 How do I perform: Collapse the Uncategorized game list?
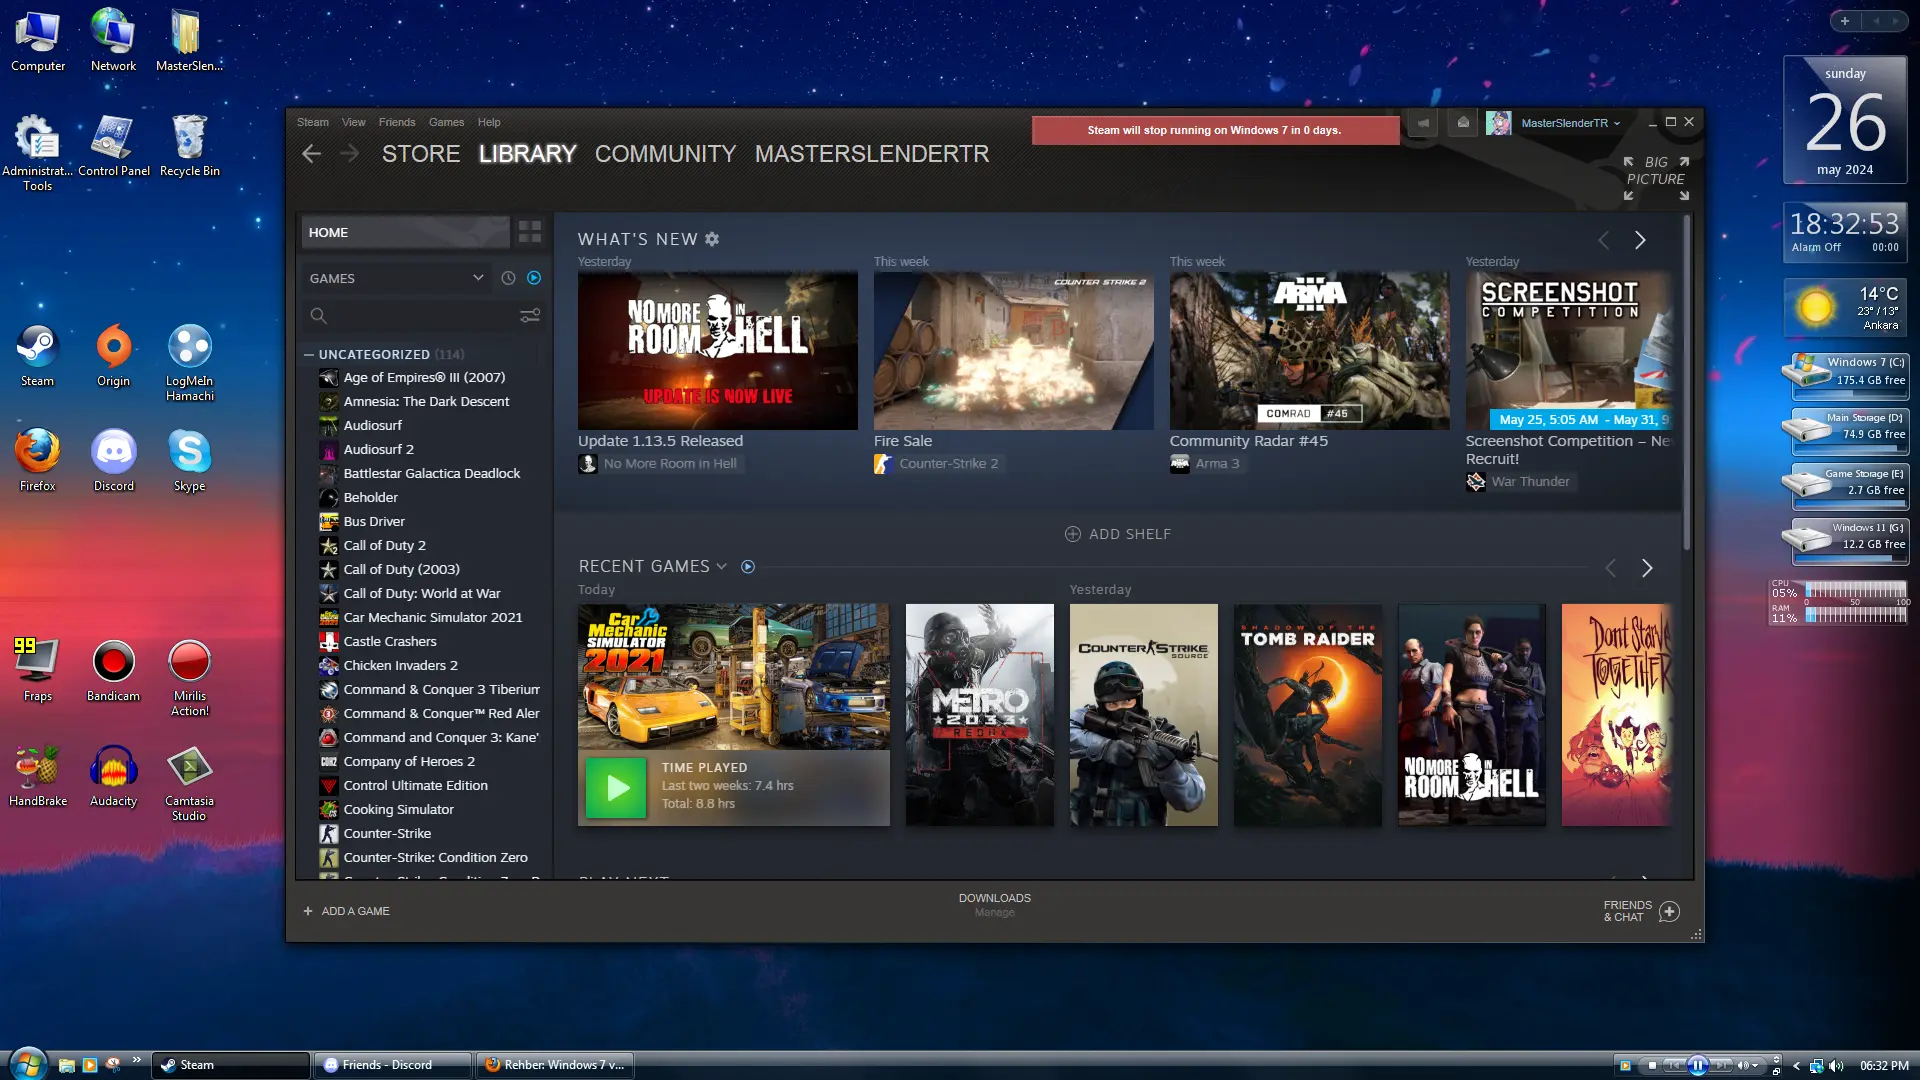coord(309,354)
